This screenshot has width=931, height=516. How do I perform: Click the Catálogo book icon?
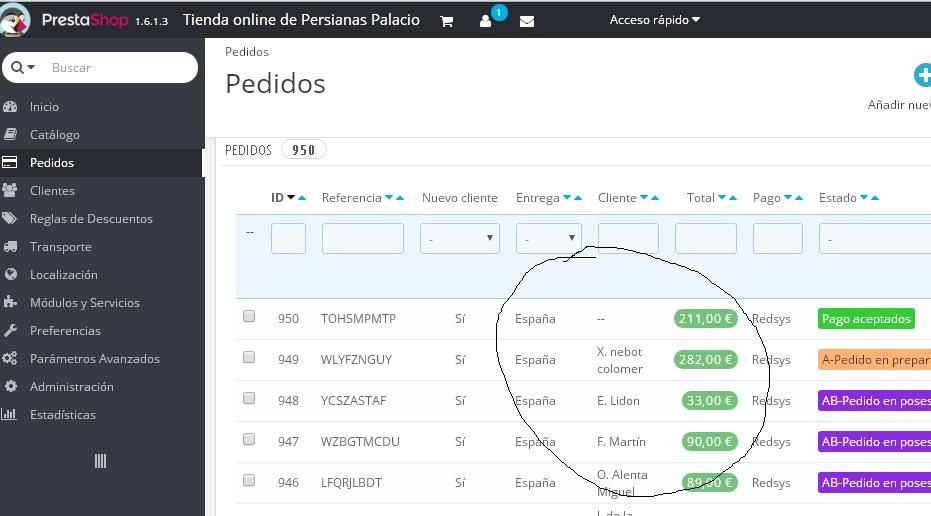(x=10, y=135)
